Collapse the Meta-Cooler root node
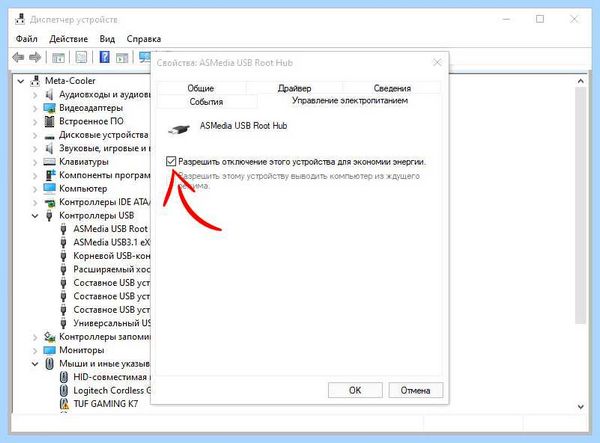The width and height of the screenshot is (600, 443). coord(21,81)
